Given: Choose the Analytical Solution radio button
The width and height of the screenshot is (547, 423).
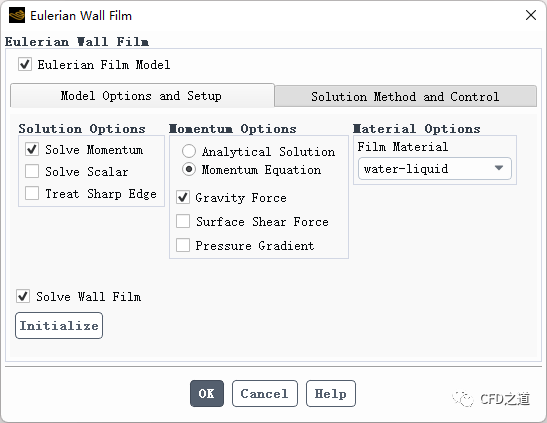Looking at the screenshot, I should tap(189, 151).
